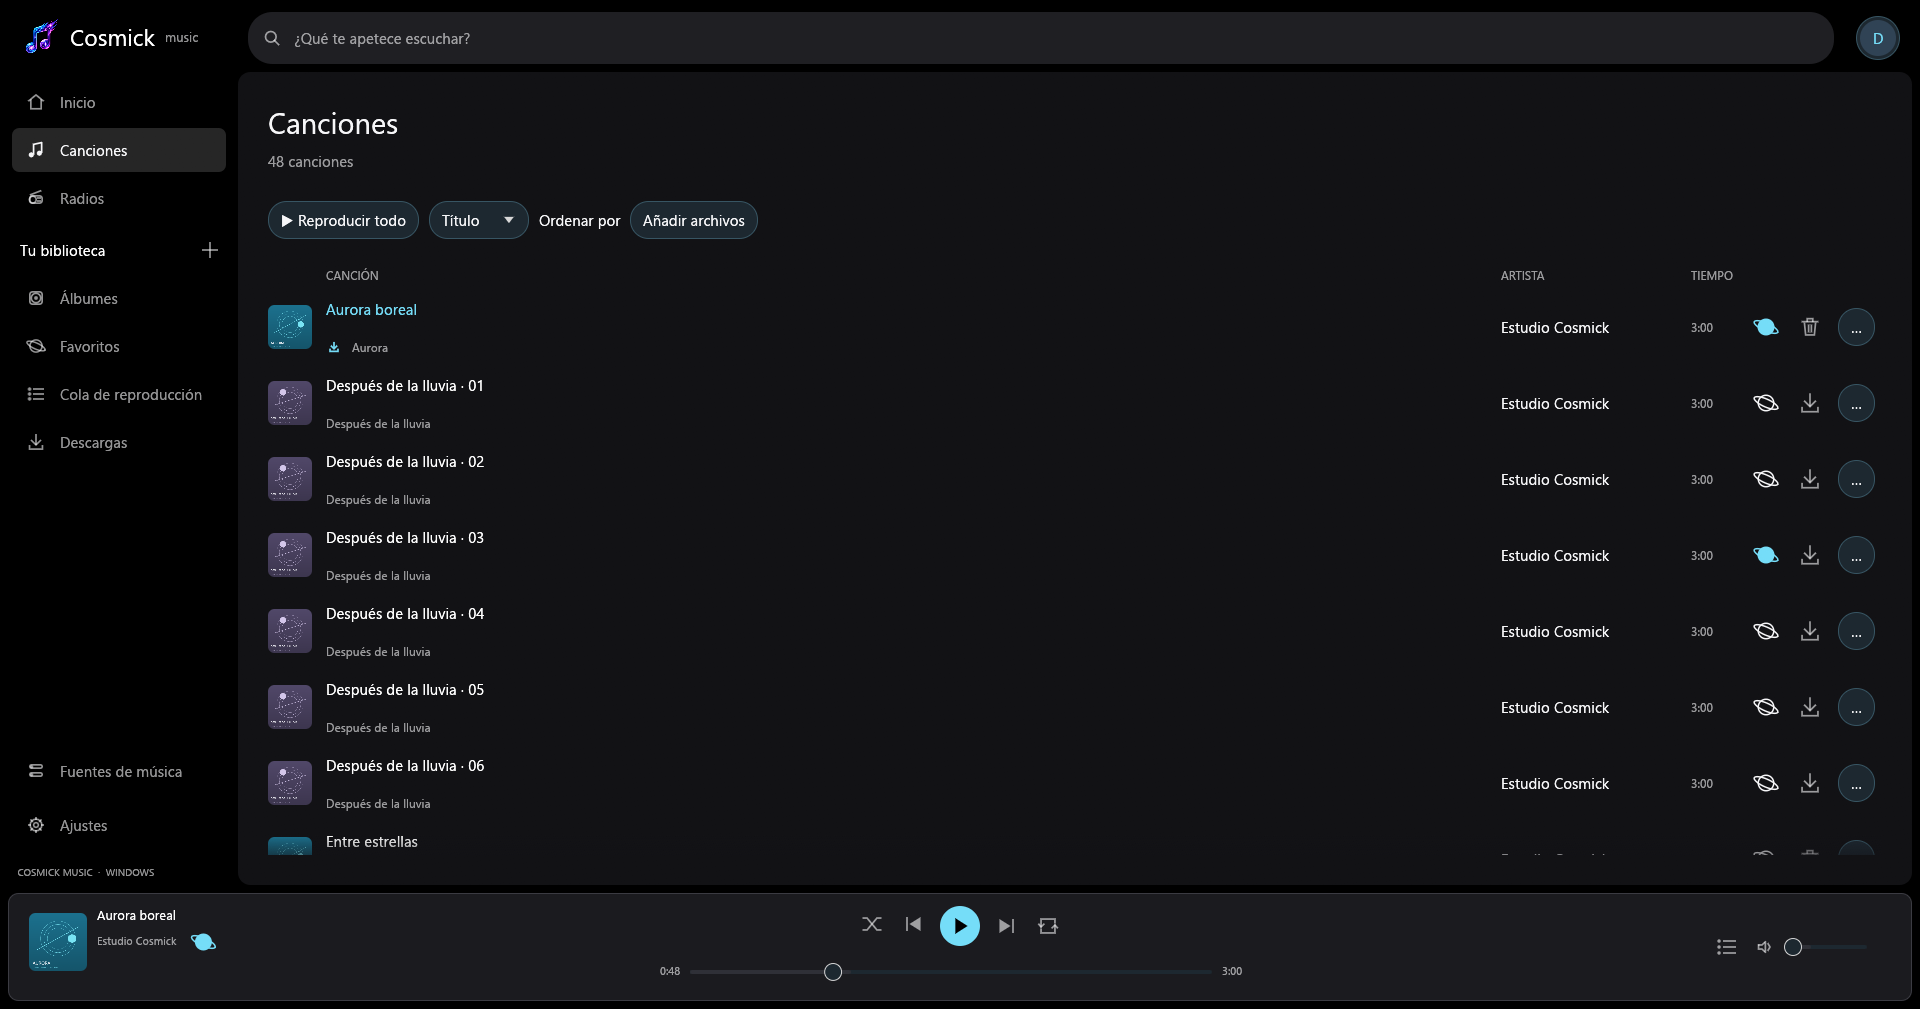The width and height of the screenshot is (1920, 1009).
Task: Open the user profile avatar D
Action: coord(1877,39)
